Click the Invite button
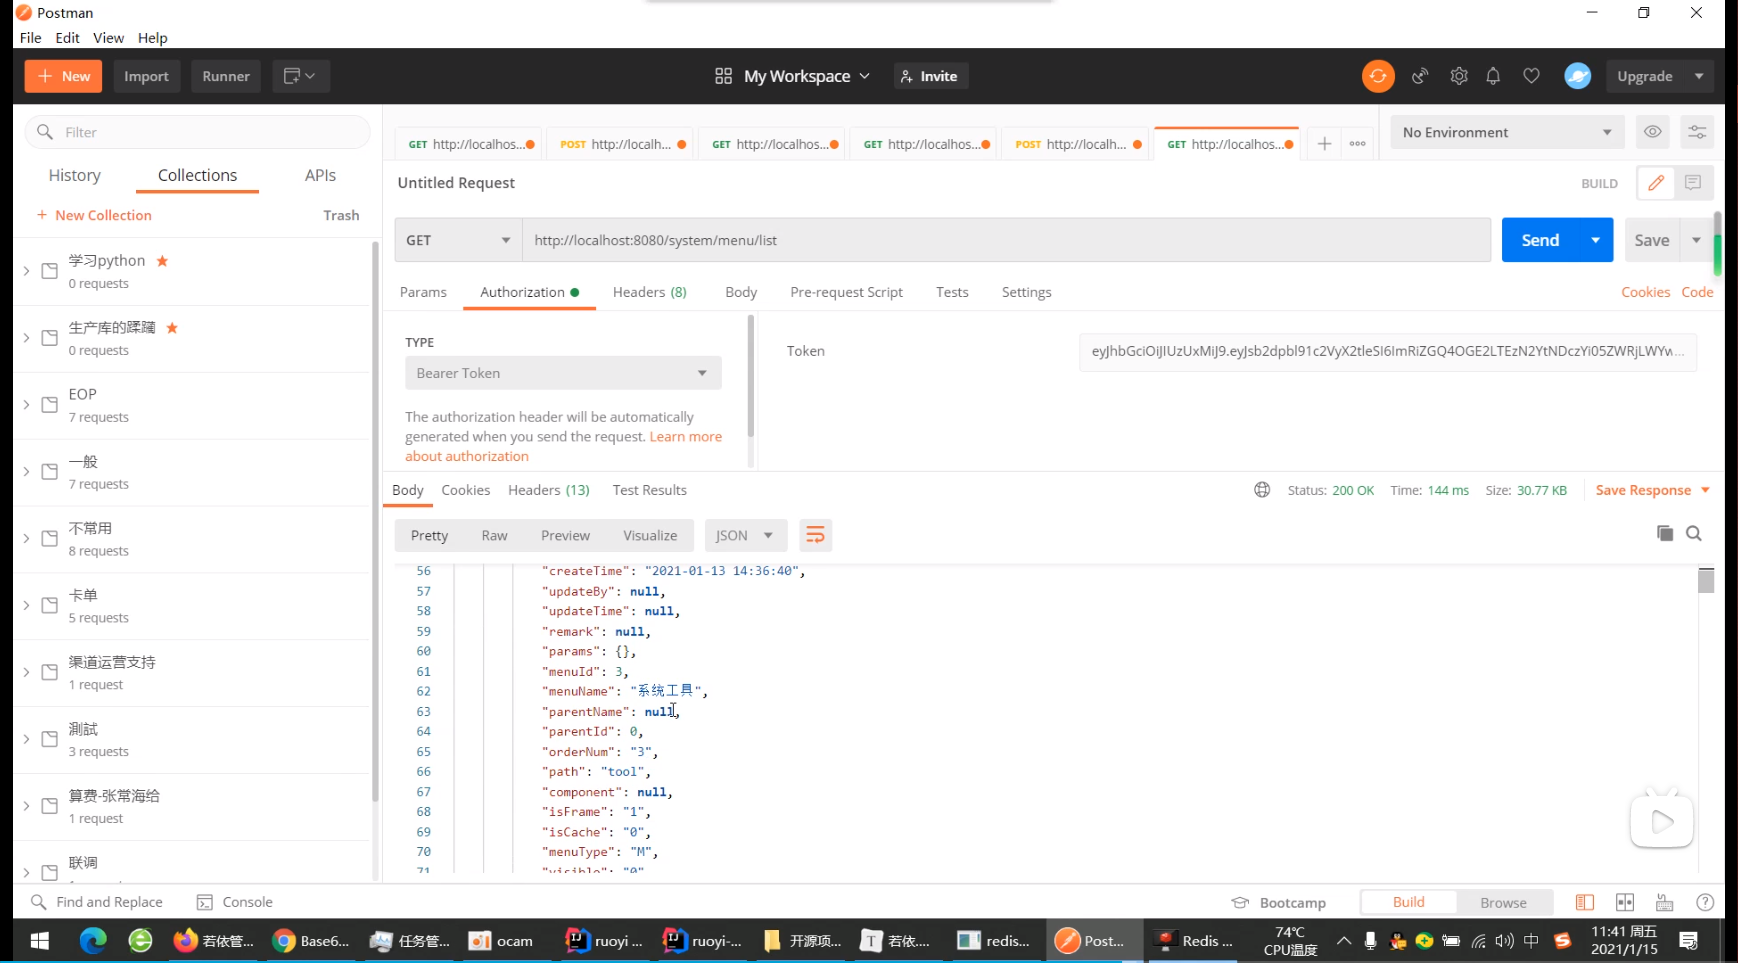 [930, 76]
